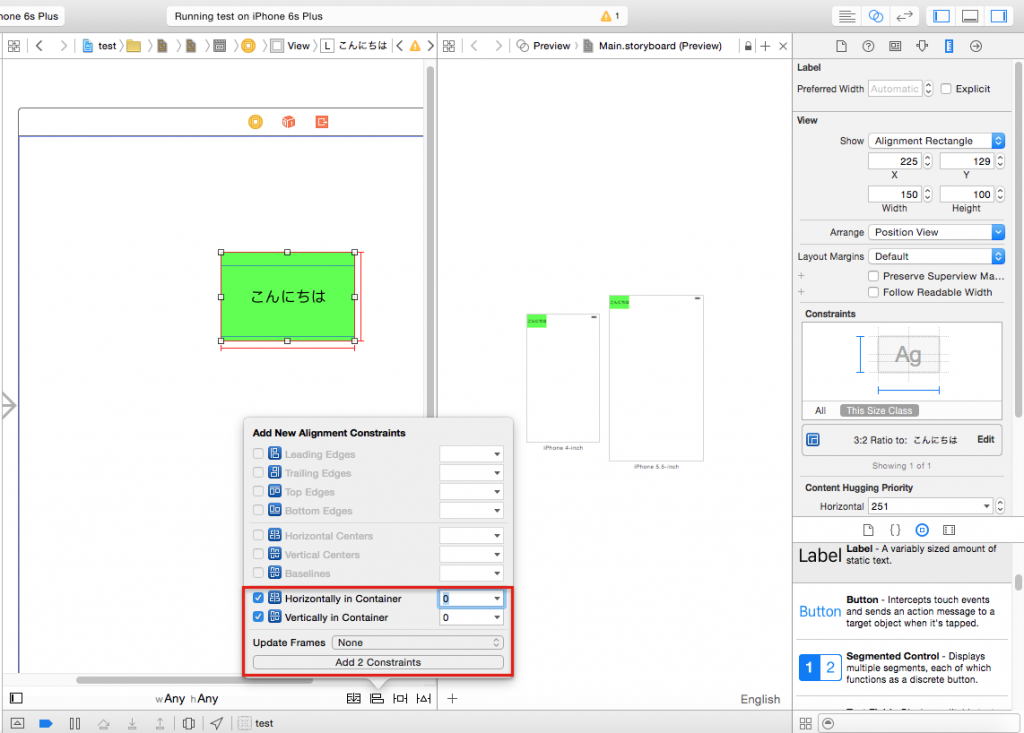Image resolution: width=1024 pixels, height=733 pixels.
Task: Open the Show Alignment Rectangle dropdown
Action: [935, 141]
